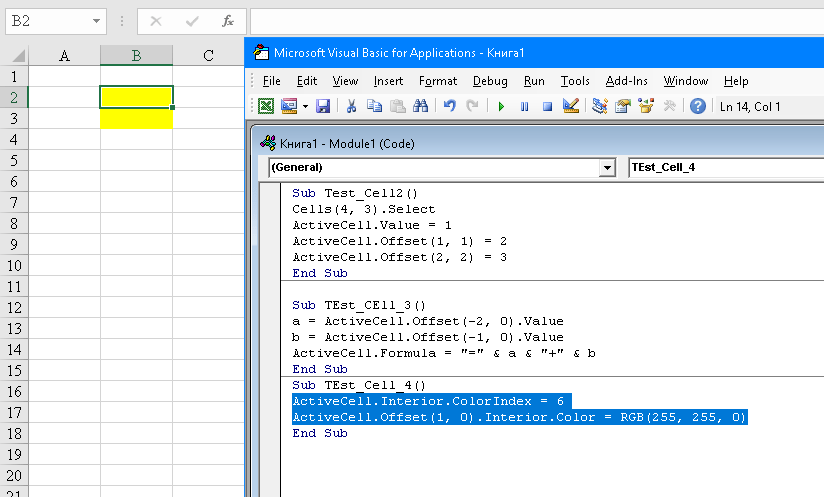Viewport: 824px width, 497px height.
Task: Click the last 'End Sub' line
Action: (320, 433)
